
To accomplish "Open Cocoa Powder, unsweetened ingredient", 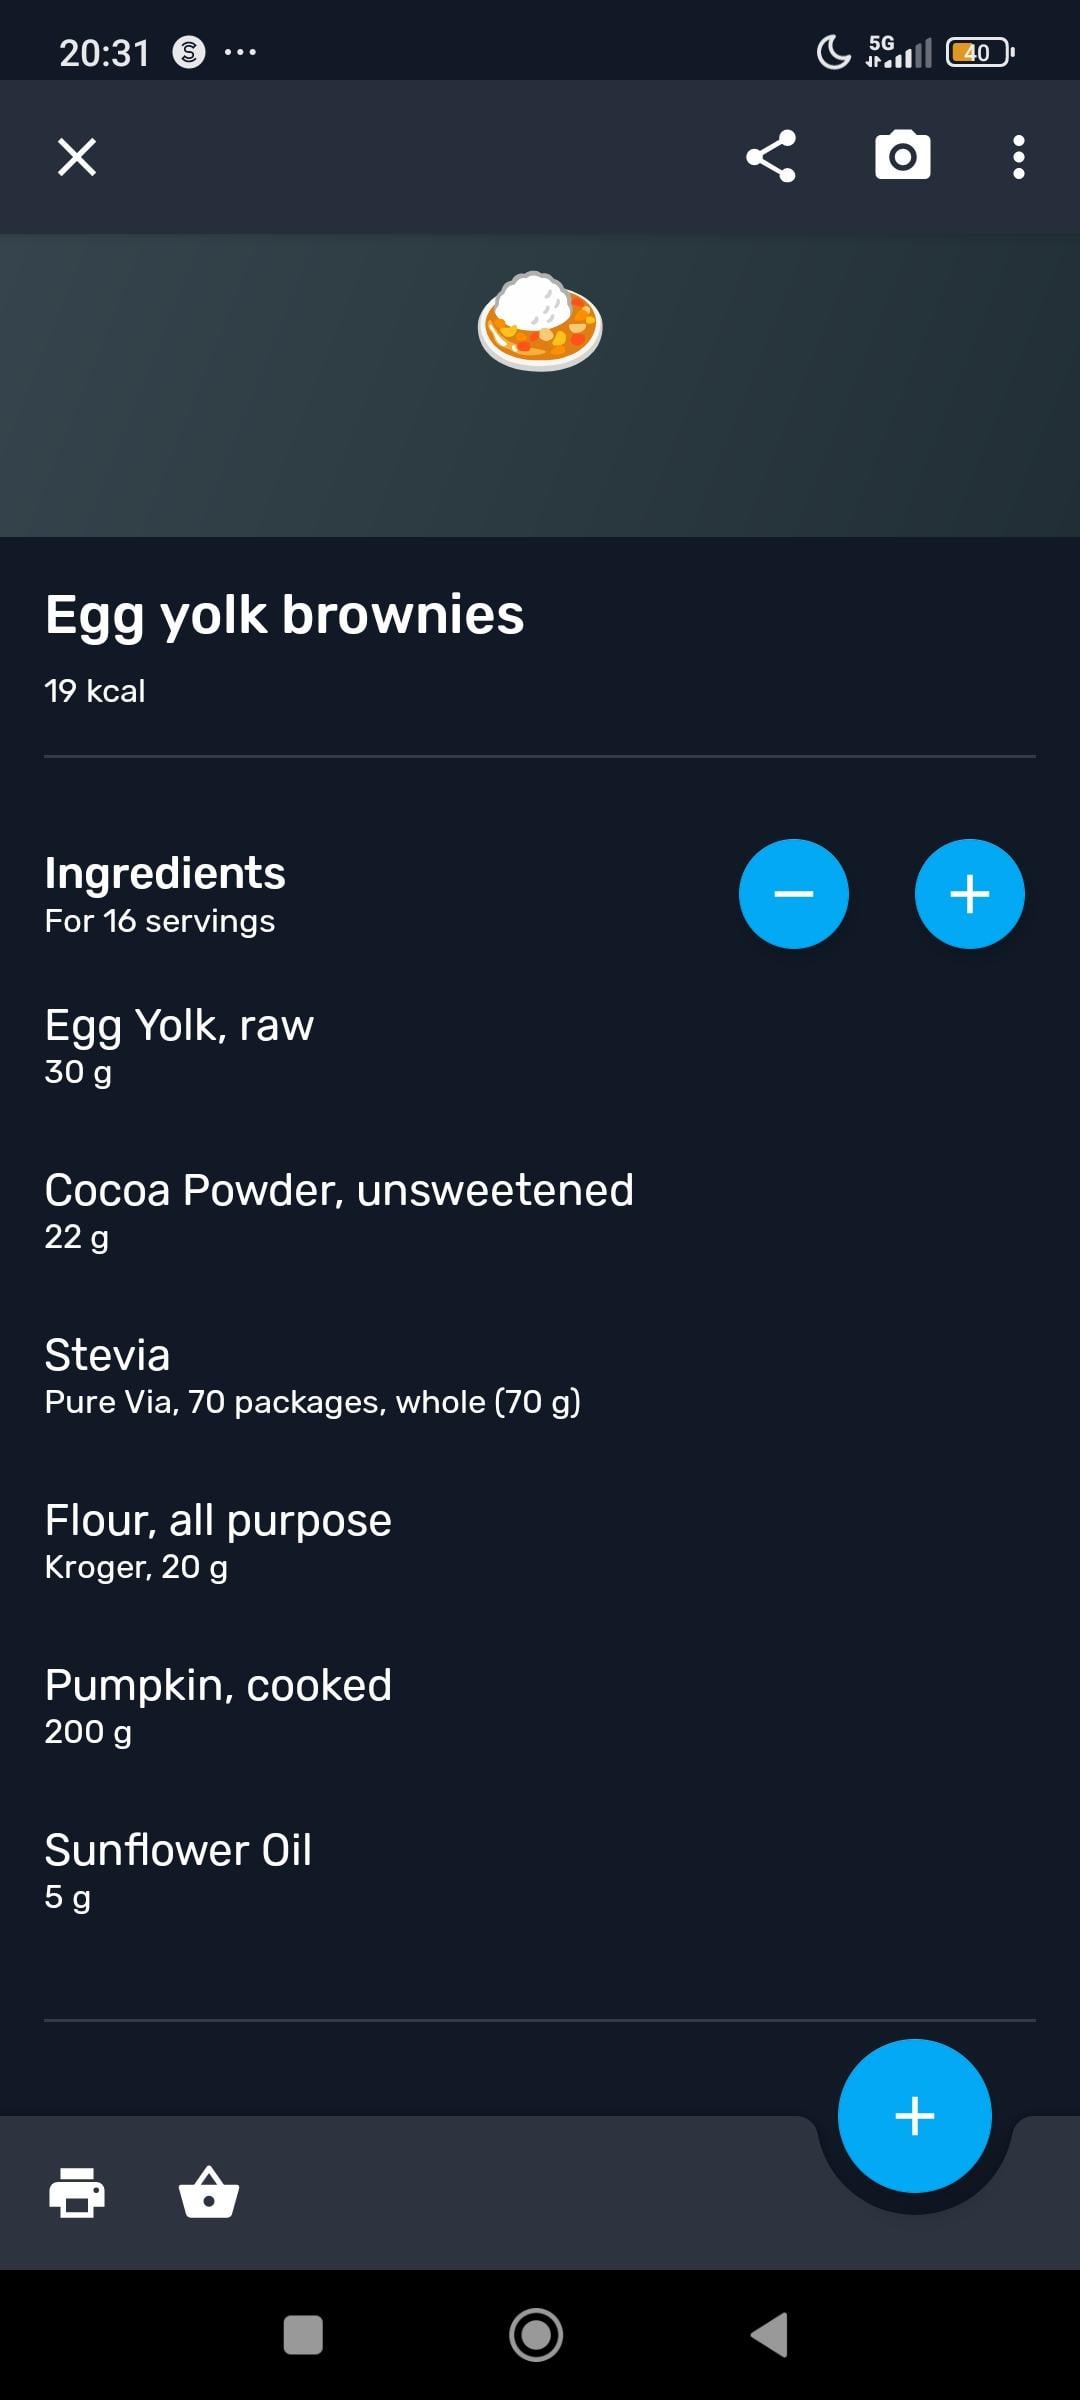I will (339, 1210).
